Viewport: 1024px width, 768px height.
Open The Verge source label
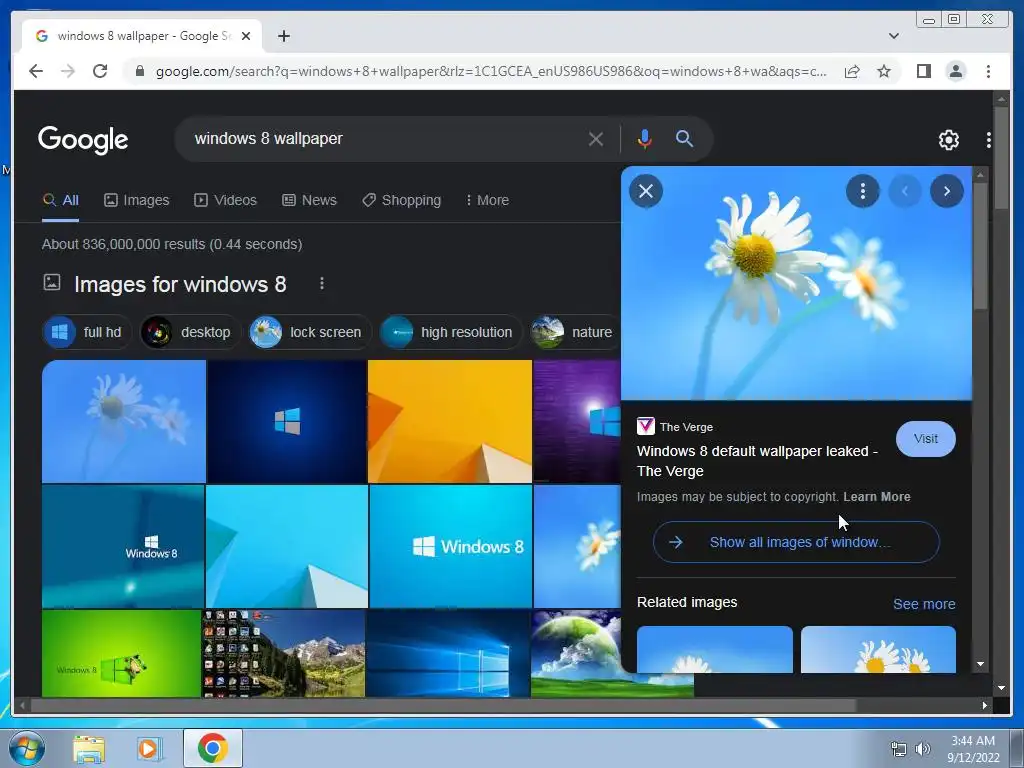click(x=675, y=426)
